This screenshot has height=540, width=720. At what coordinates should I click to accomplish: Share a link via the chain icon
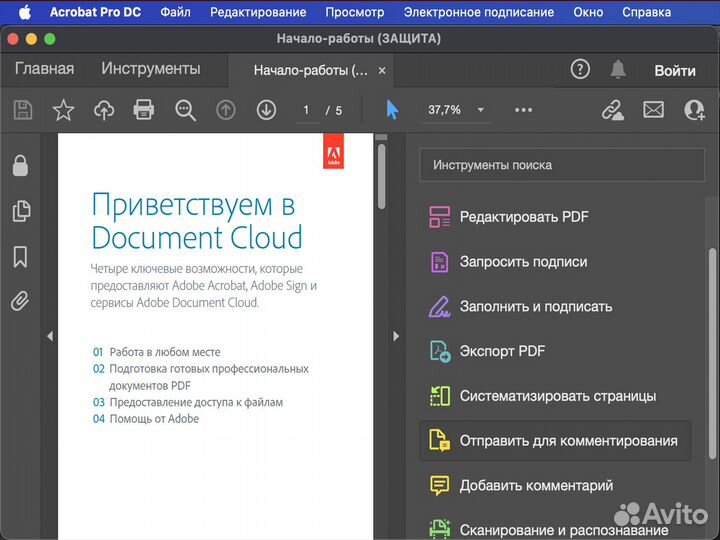pos(613,110)
